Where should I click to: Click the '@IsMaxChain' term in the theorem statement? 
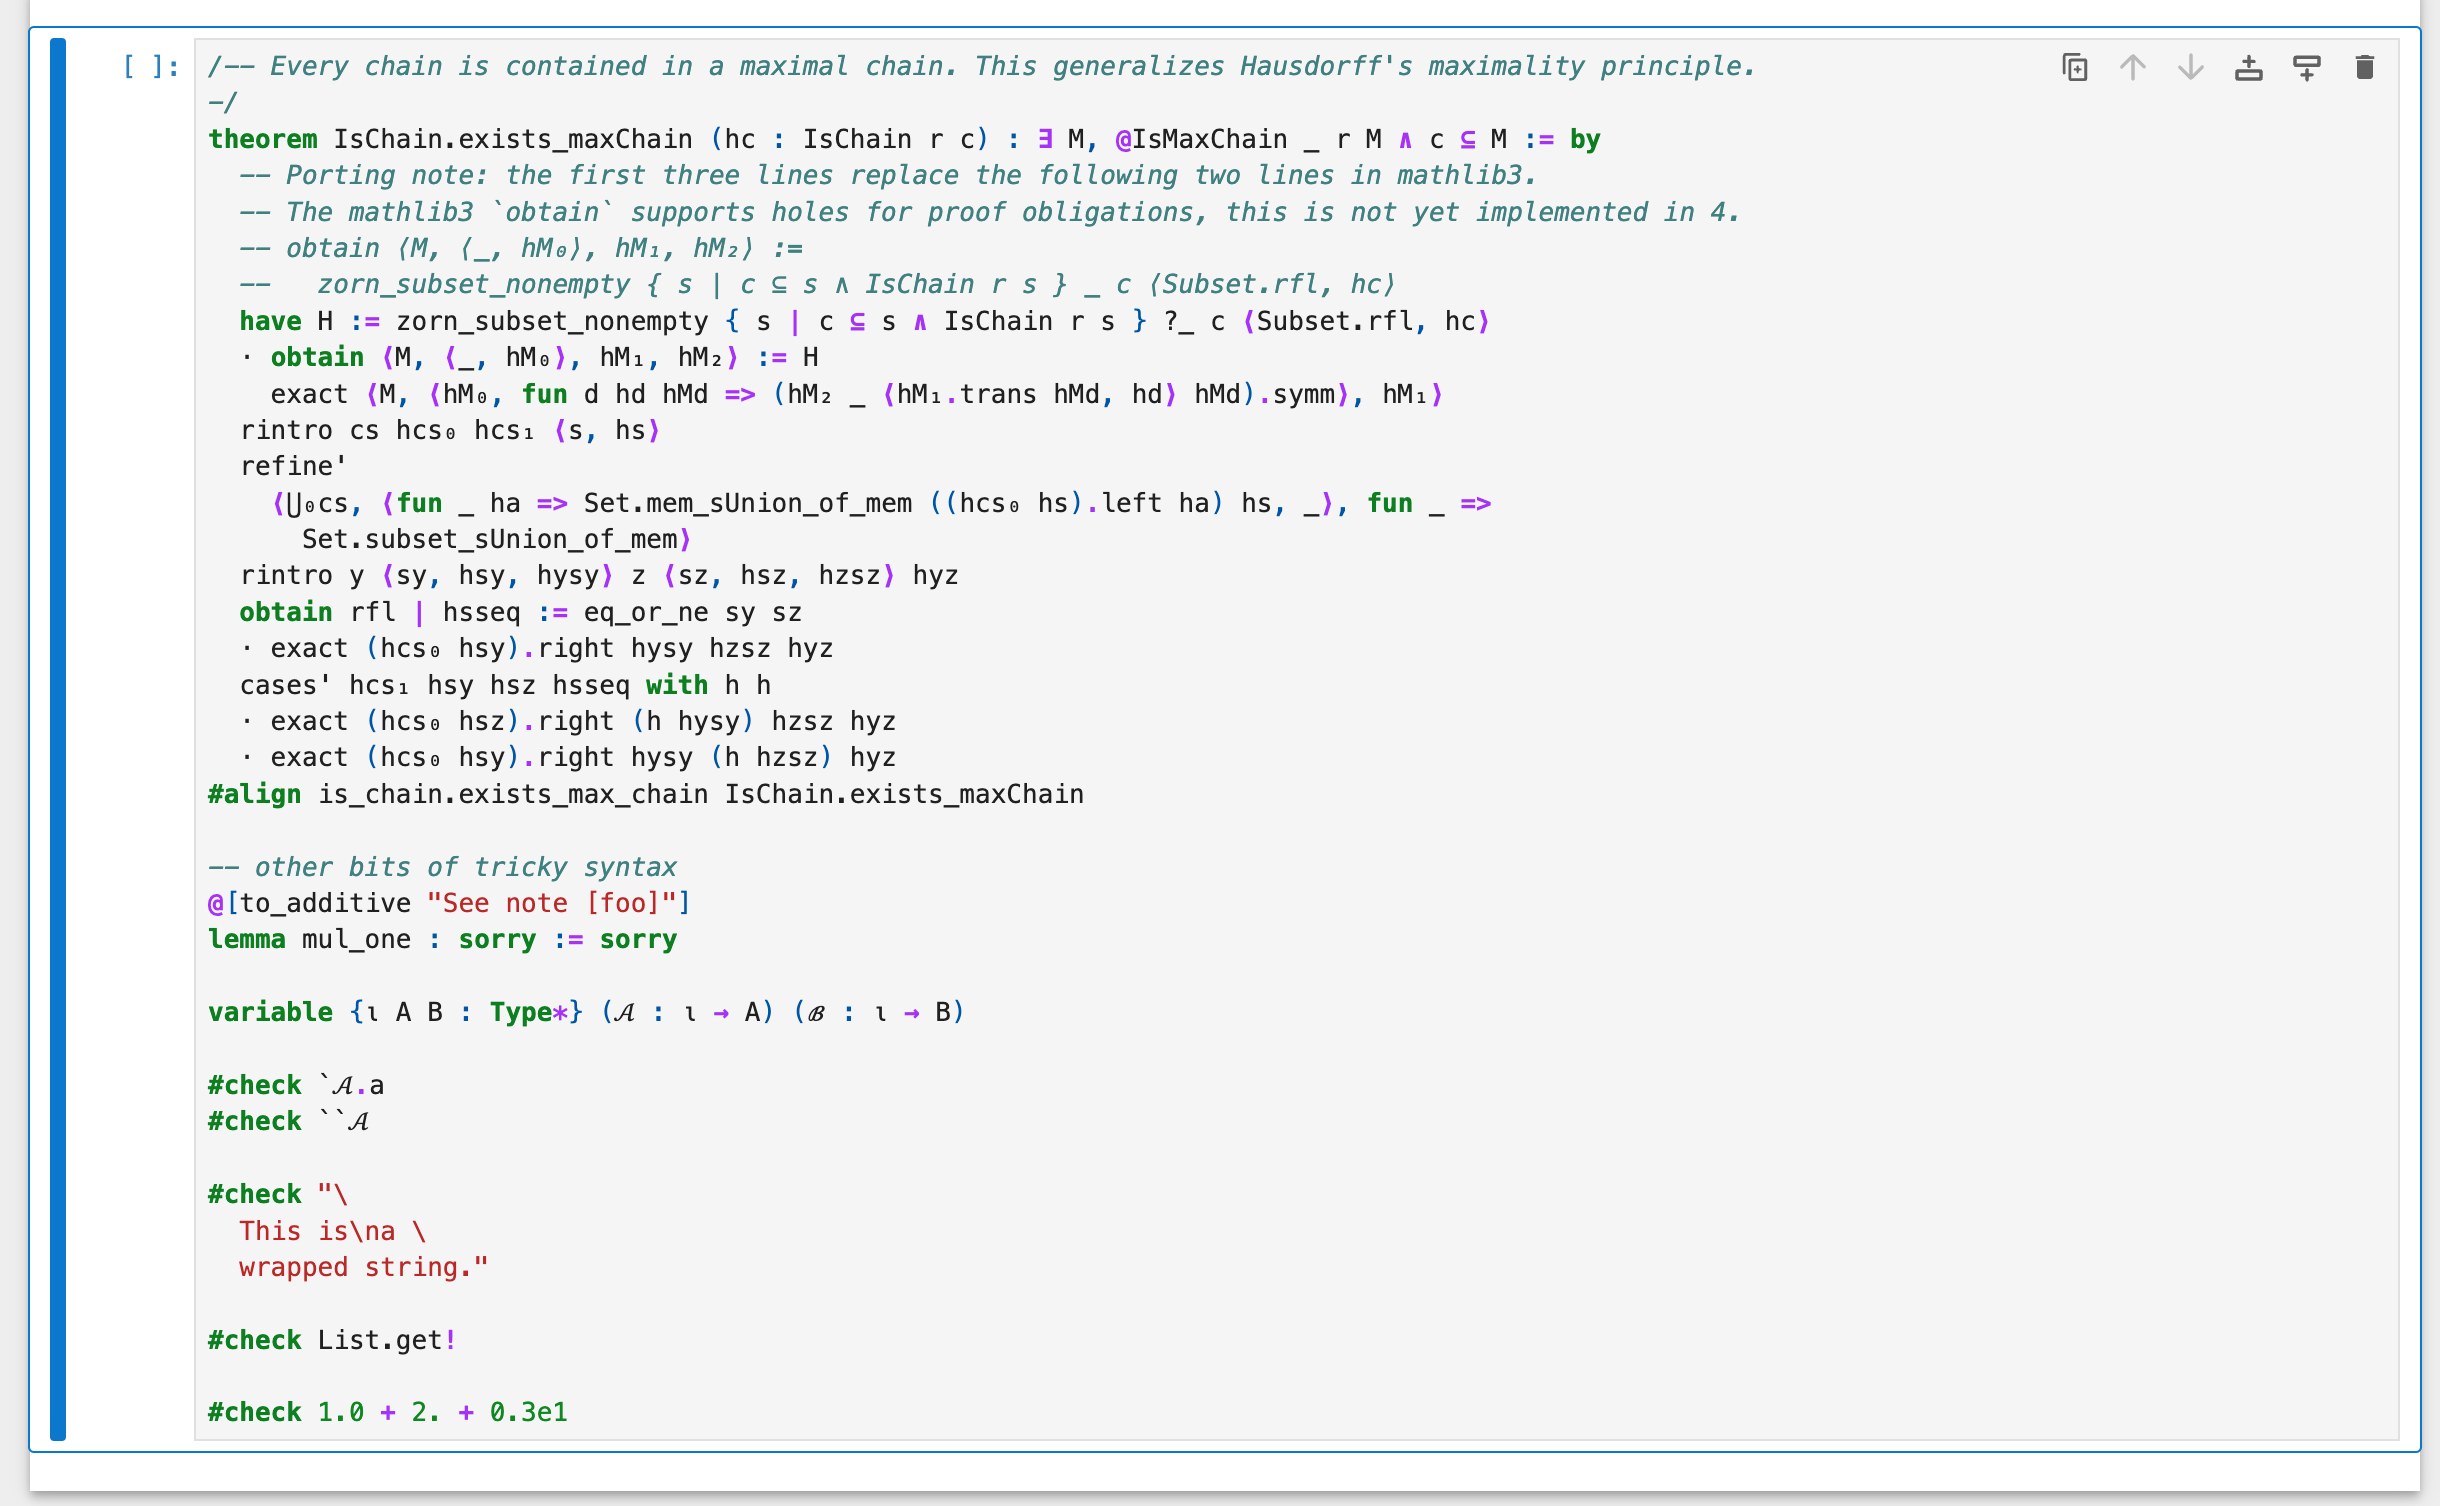pos(1201,139)
